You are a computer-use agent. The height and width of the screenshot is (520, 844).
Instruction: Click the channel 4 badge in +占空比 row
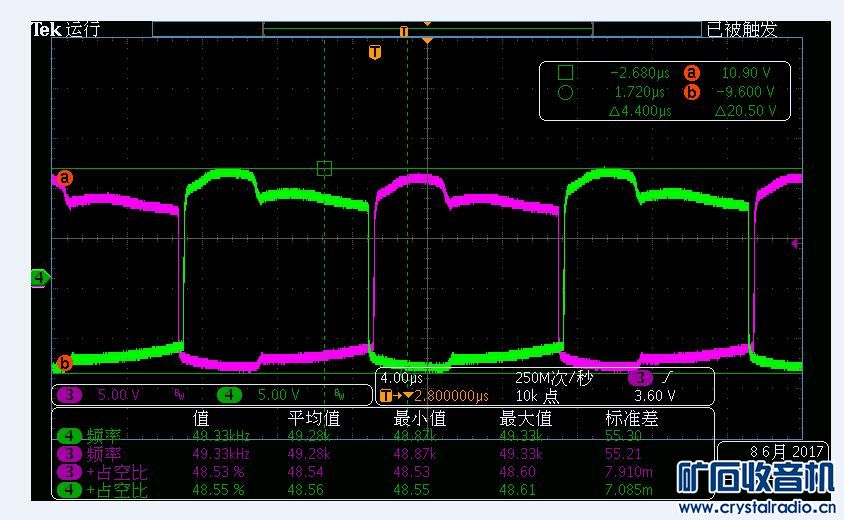point(69,490)
